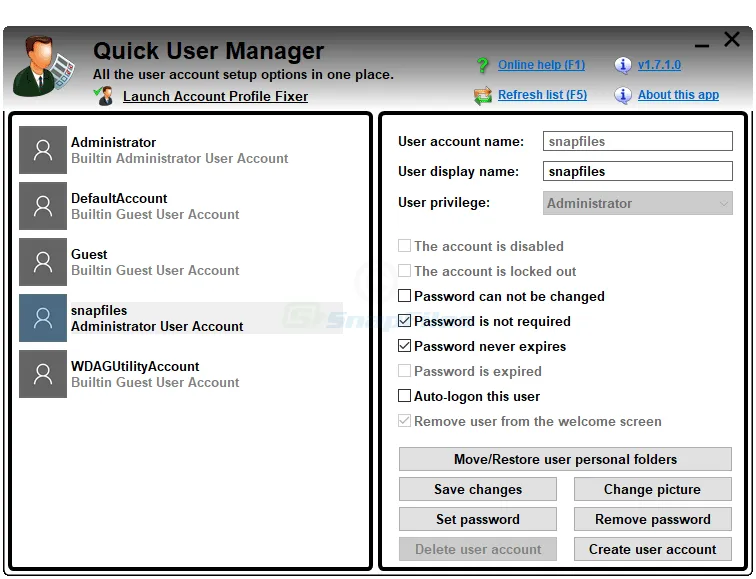Open the Online help (F1) link
756x579 pixels.
tap(541, 65)
